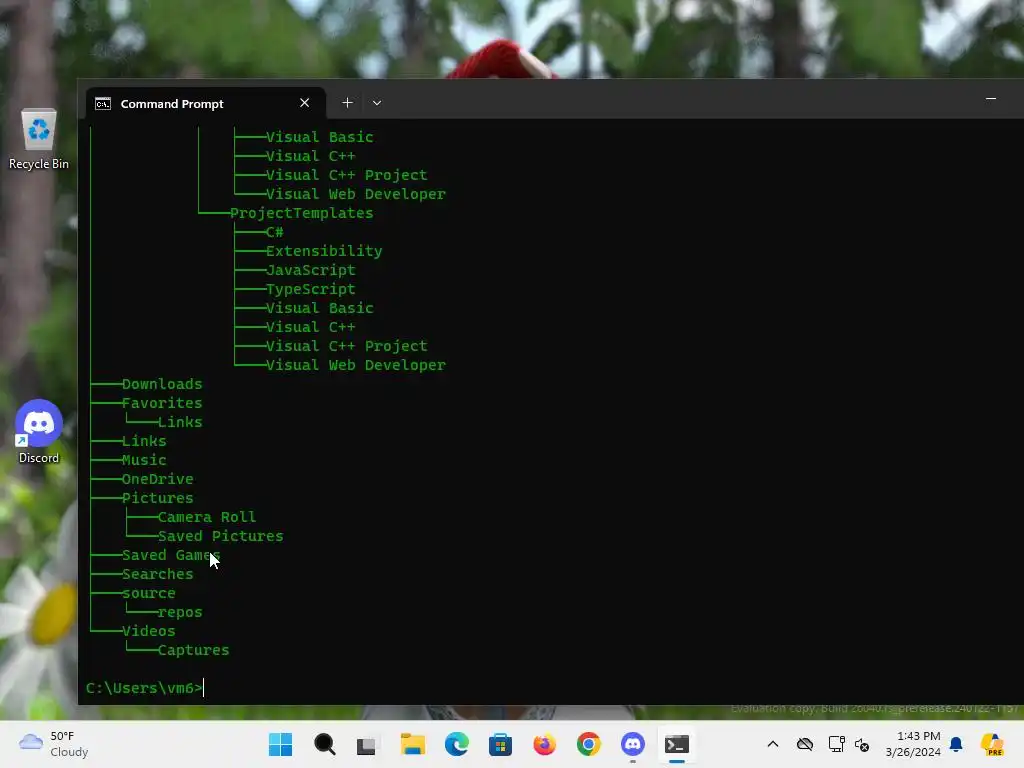Click the OneDrive folder entry
Image resolution: width=1024 pixels, height=768 pixels.
point(157,479)
